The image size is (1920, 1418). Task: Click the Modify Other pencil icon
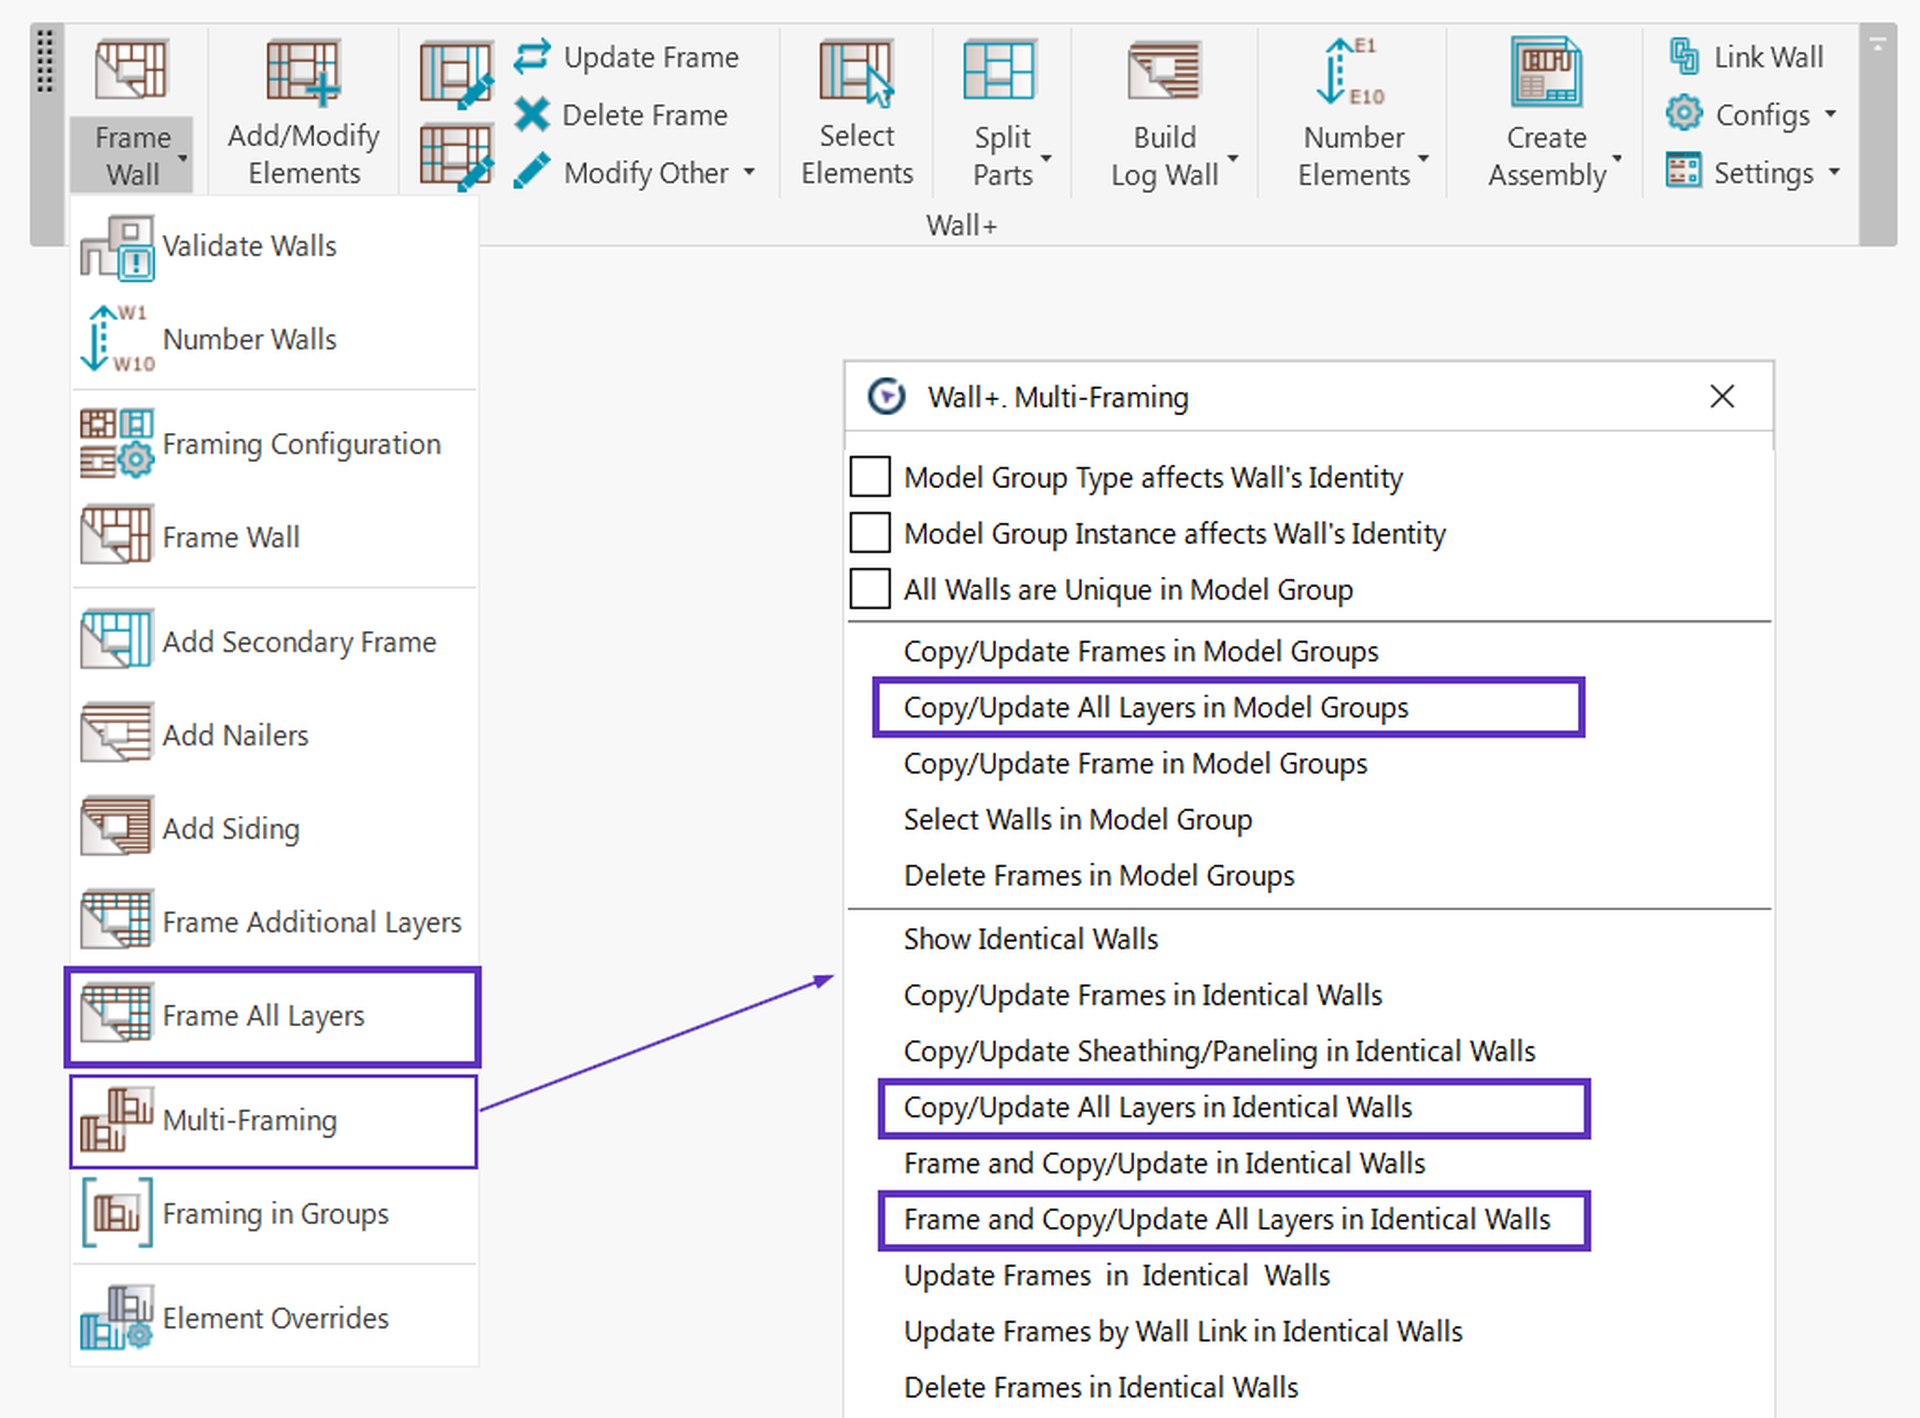click(532, 171)
